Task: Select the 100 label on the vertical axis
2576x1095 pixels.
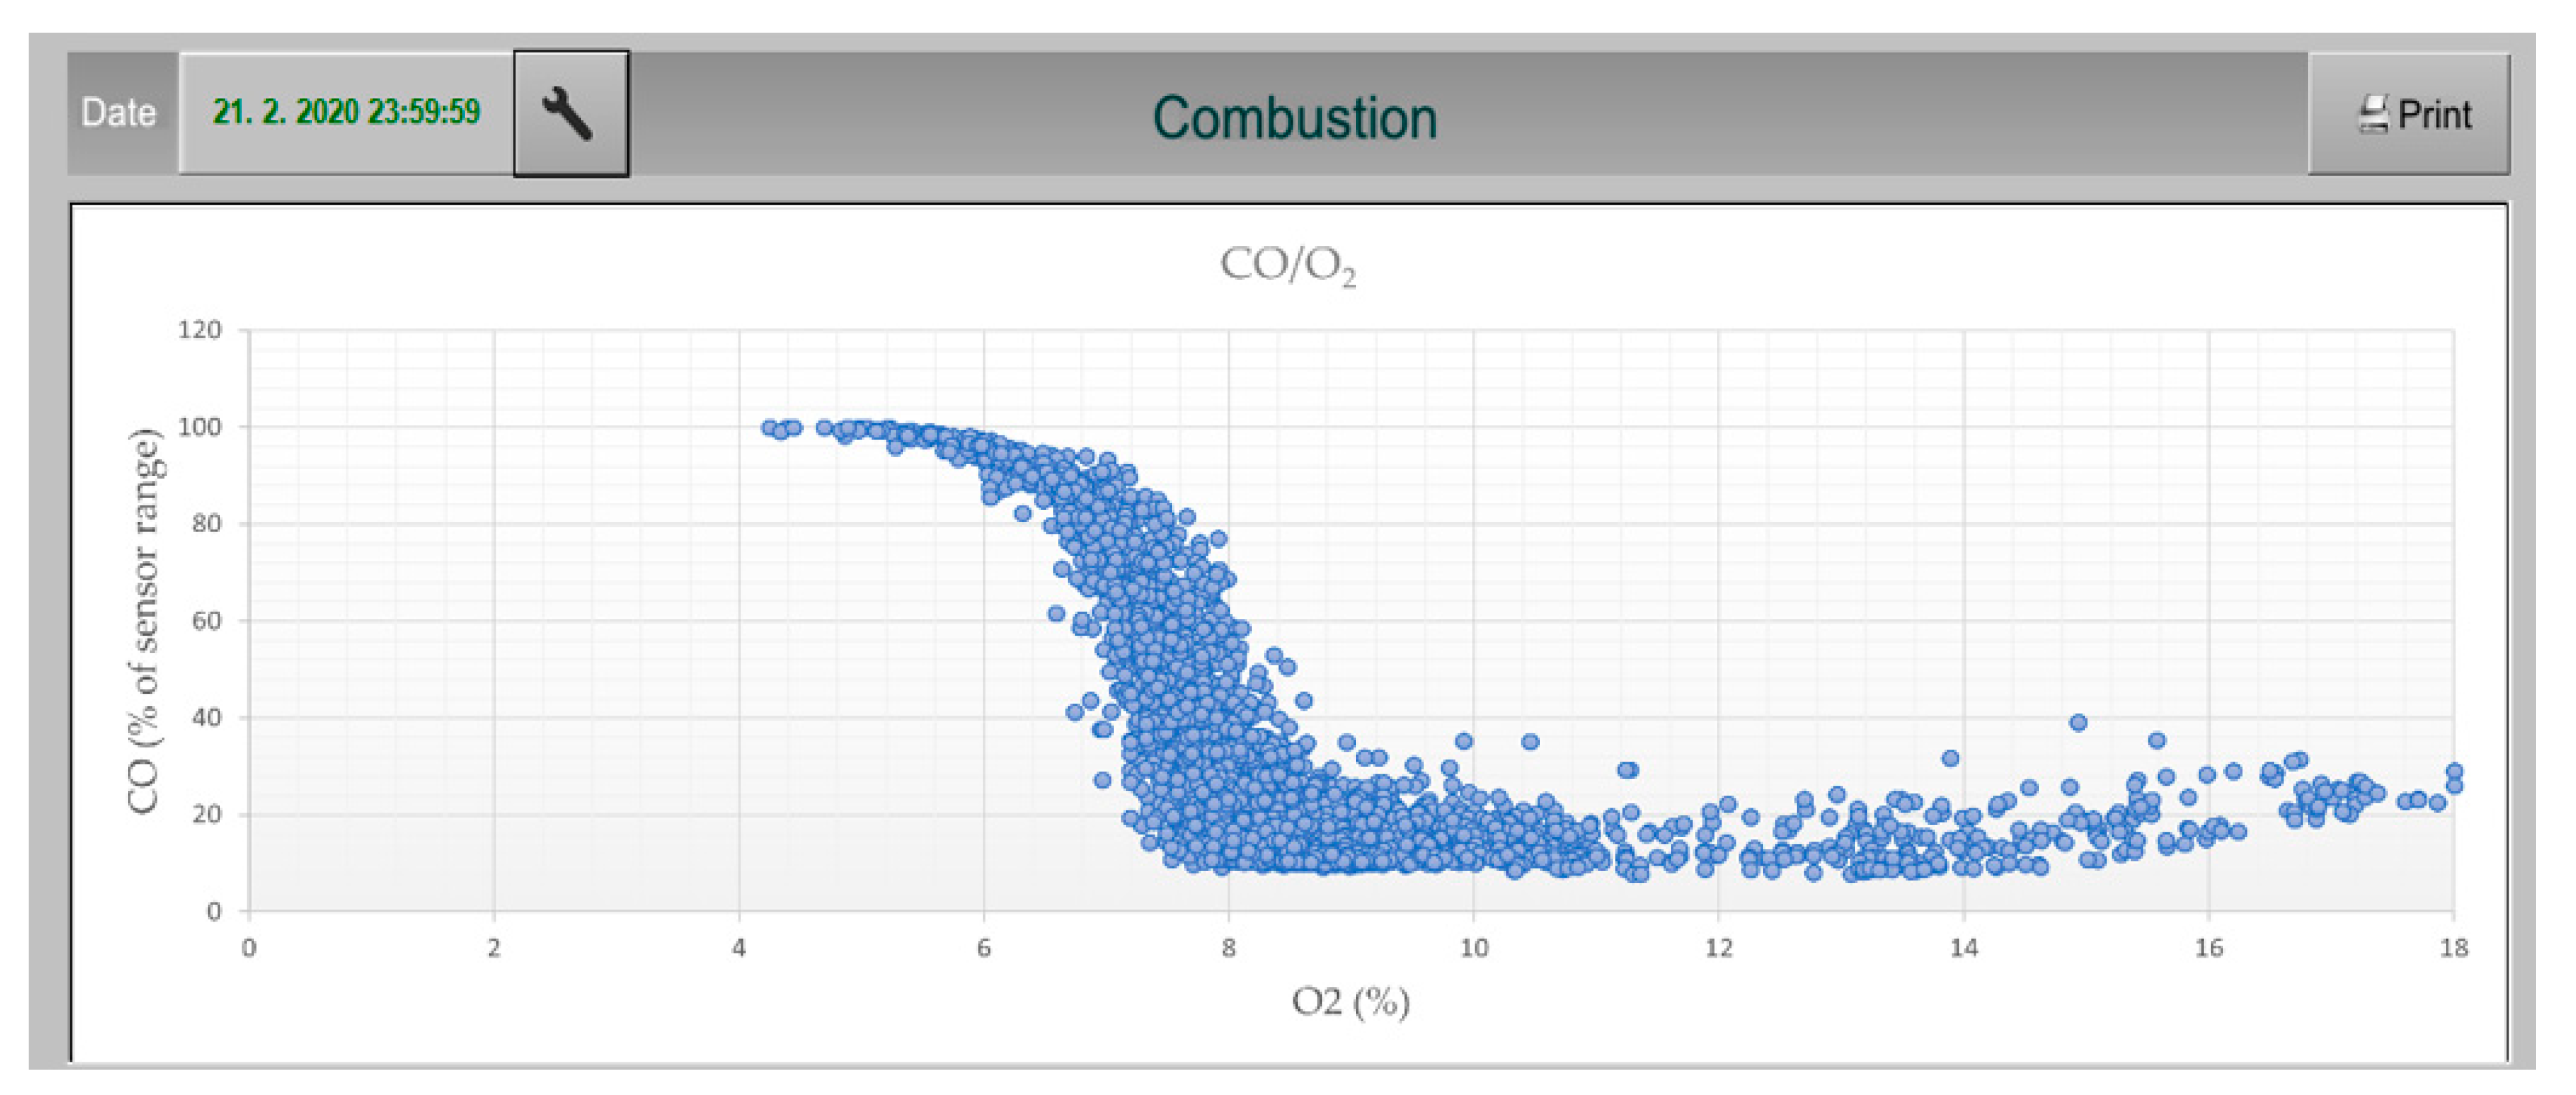Action: tap(199, 427)
